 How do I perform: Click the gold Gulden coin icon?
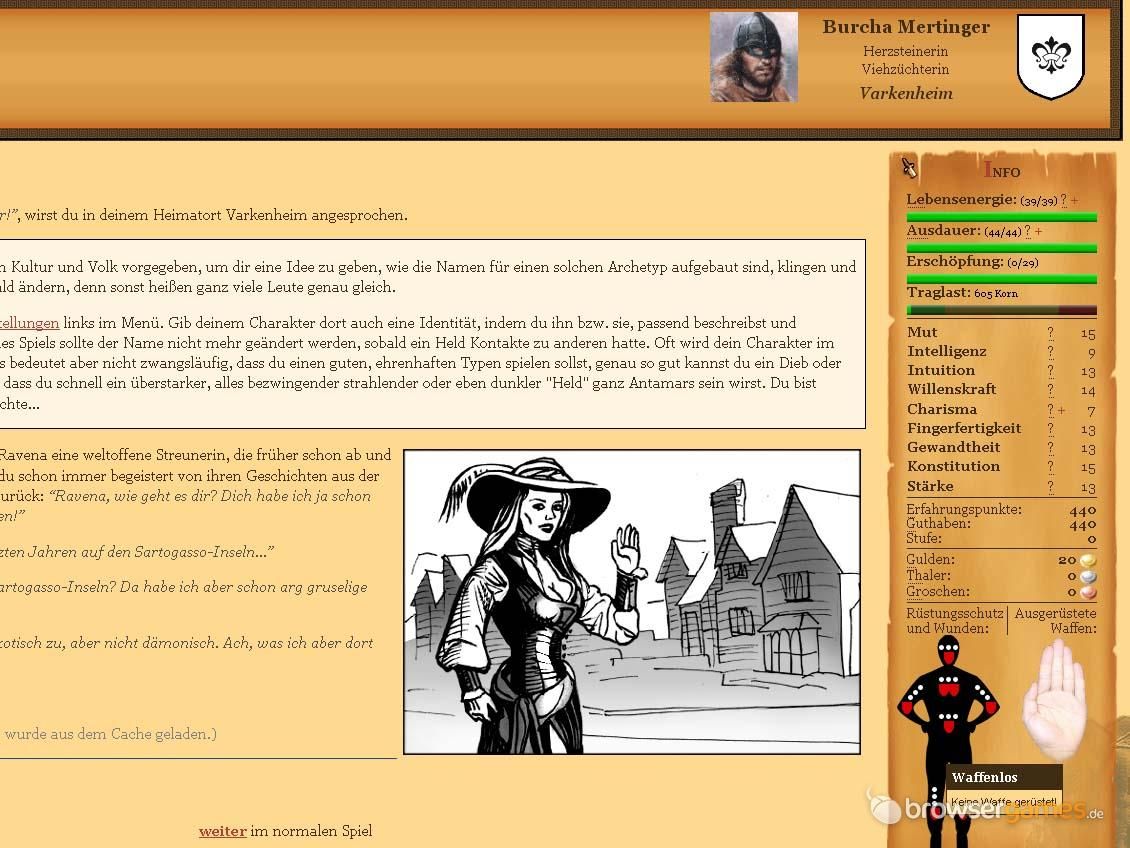point(1088,560)
